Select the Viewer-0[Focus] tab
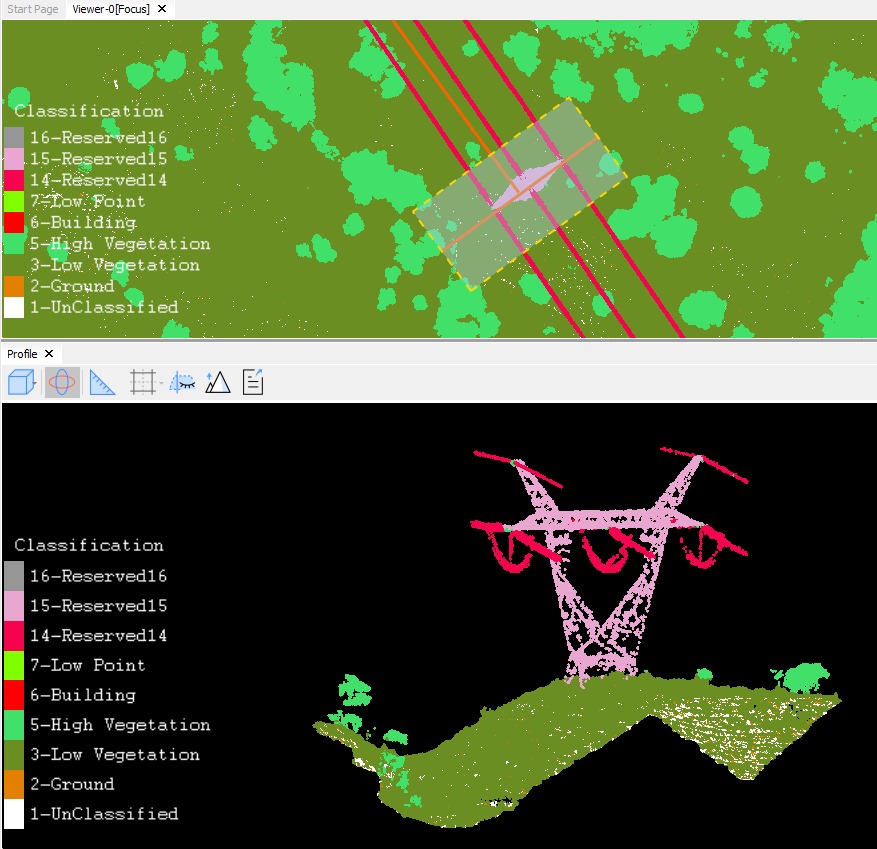 [x=111, y=9]
